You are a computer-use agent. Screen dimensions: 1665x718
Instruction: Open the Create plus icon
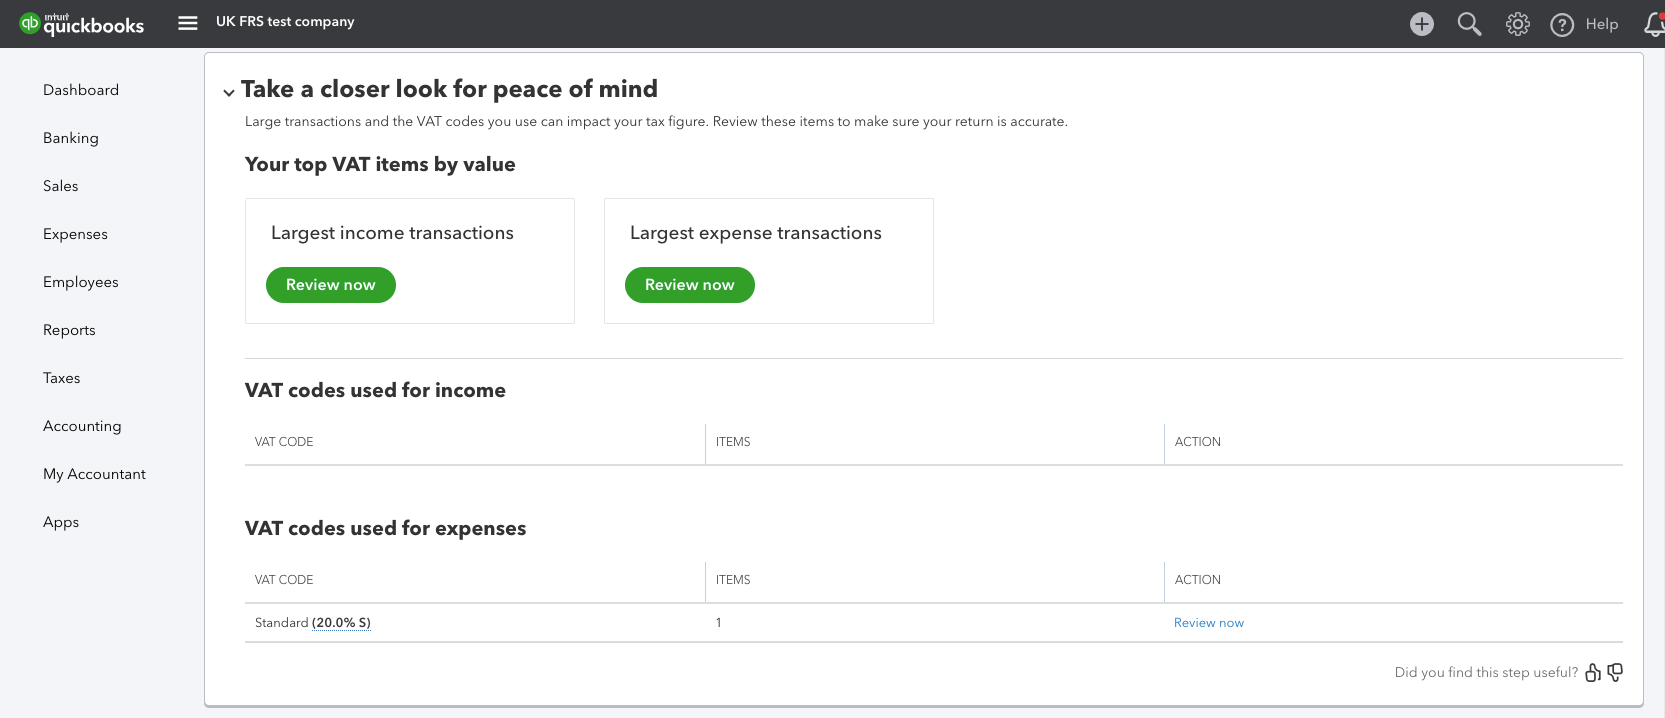coord(1421,24)
